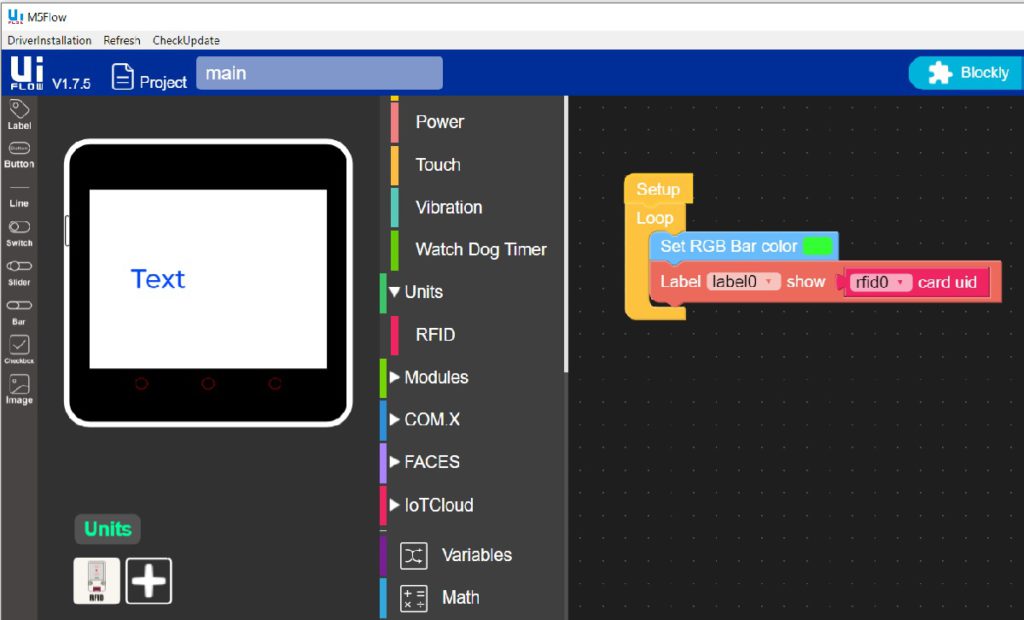This screenshot has width=1024, height=620.
Task: Select the Power block category
Action: point(440,122)
